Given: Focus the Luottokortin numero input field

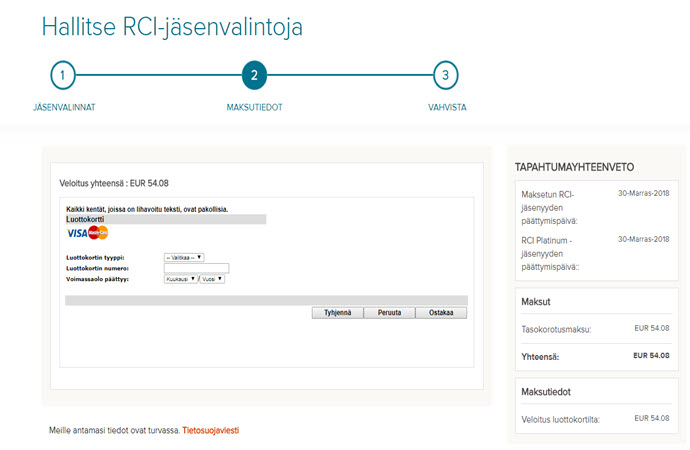Looking at the screenshot, I should [x=196, y=268].
